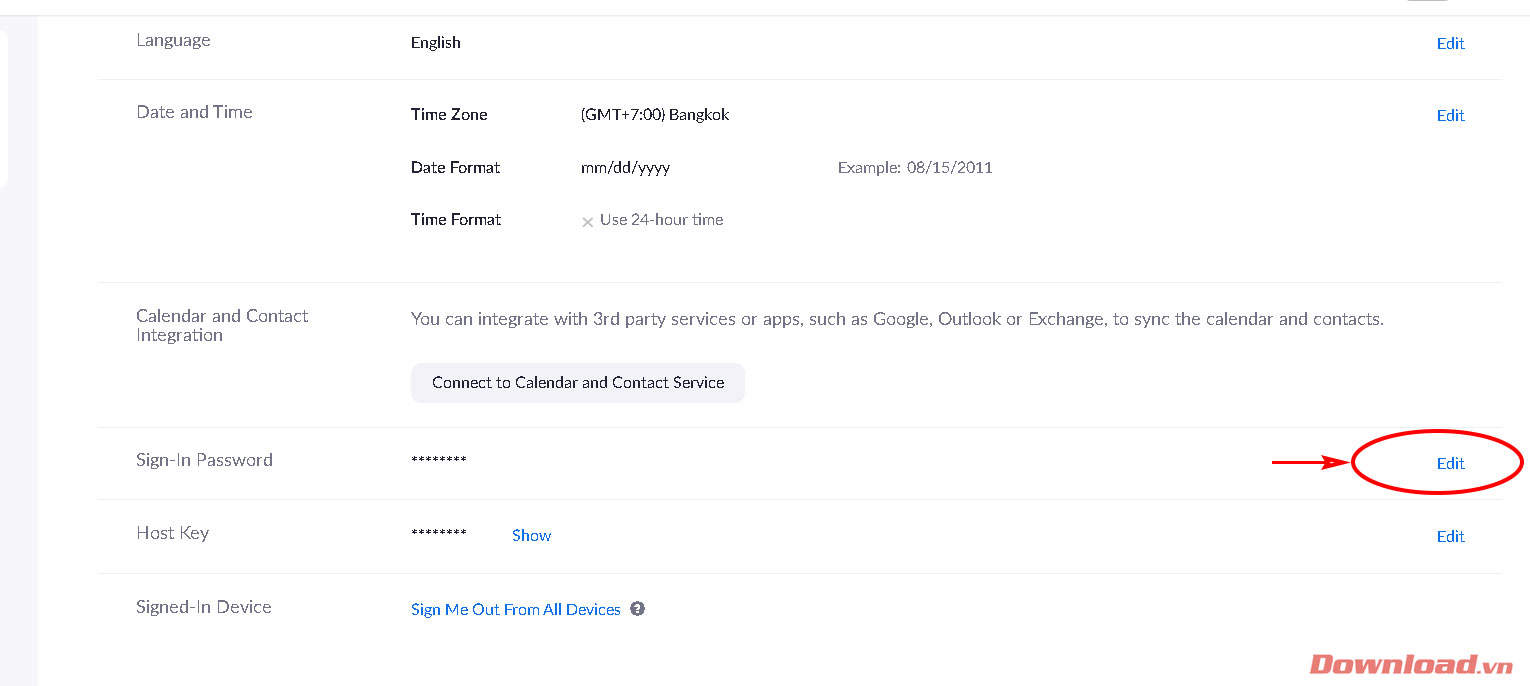1530x686 pixels.
Task: Click the Calendar and Contact Integration label
Action: coord(221,325)
